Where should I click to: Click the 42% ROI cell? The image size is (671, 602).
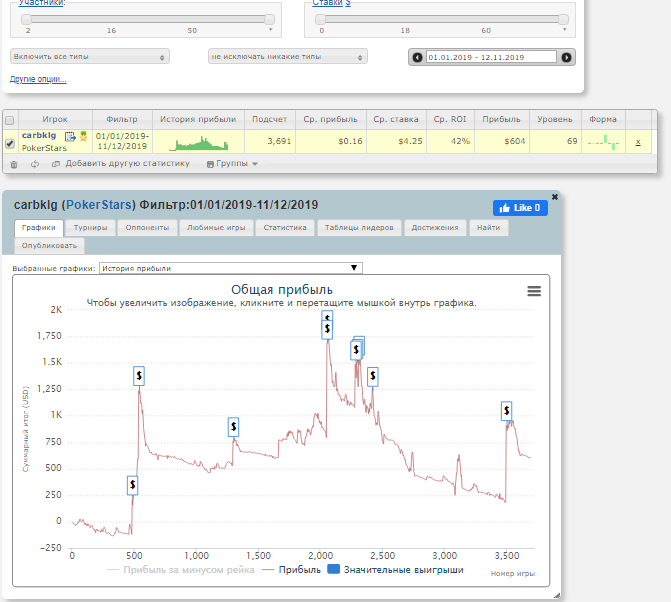451,141
